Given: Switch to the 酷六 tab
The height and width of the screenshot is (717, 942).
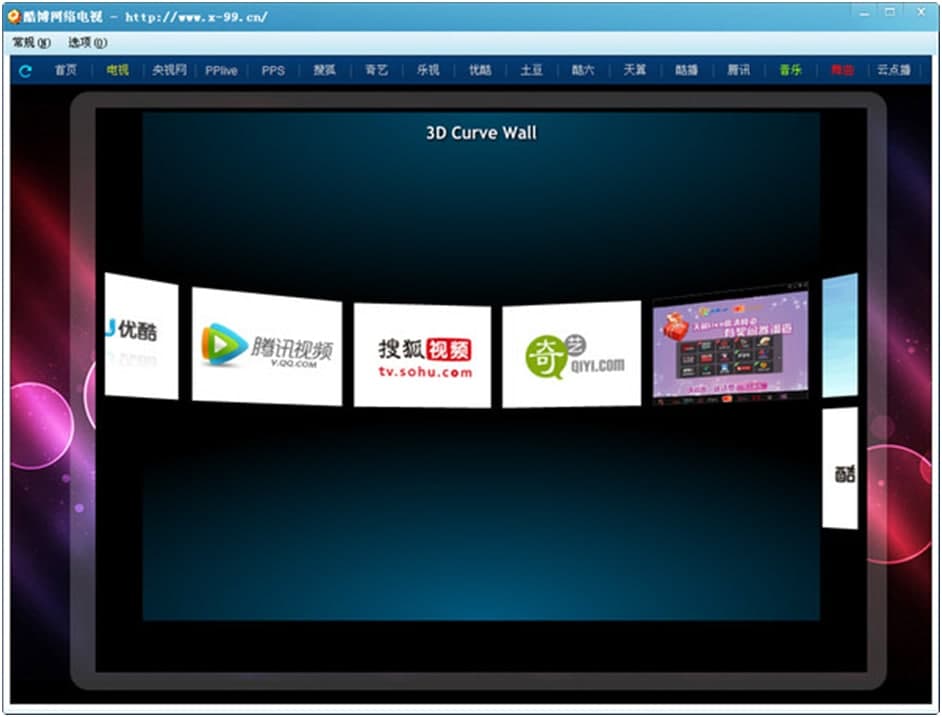Looking at the screenshot, I should [583, 70].
